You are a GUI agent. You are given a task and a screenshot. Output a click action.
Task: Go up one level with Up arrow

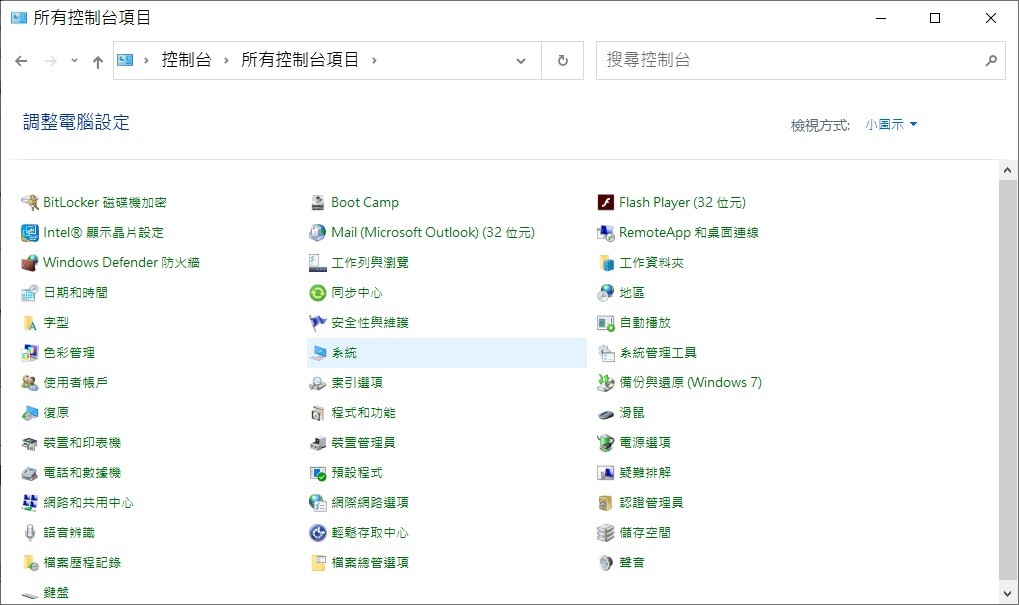click(x=97, y=61)
